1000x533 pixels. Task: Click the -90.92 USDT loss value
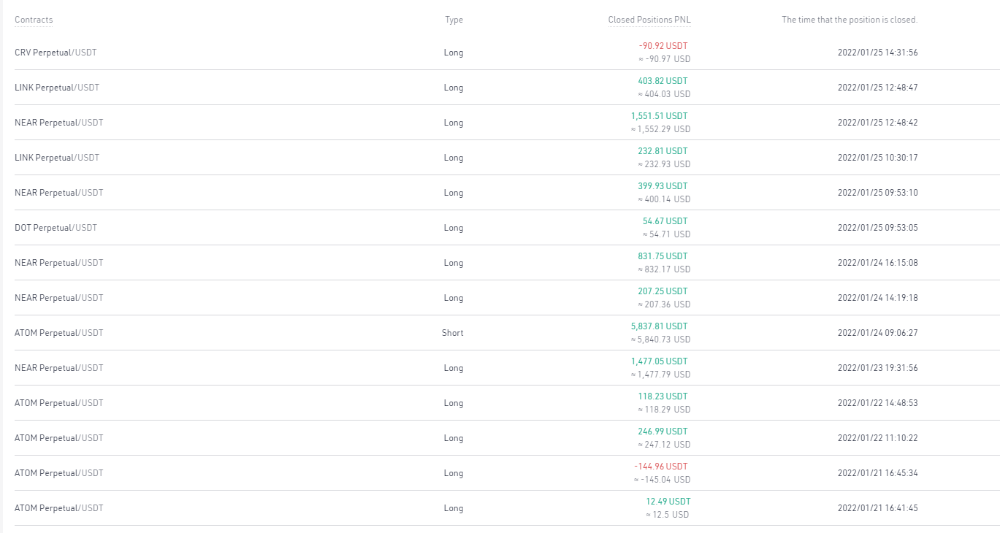coord(663,46)
